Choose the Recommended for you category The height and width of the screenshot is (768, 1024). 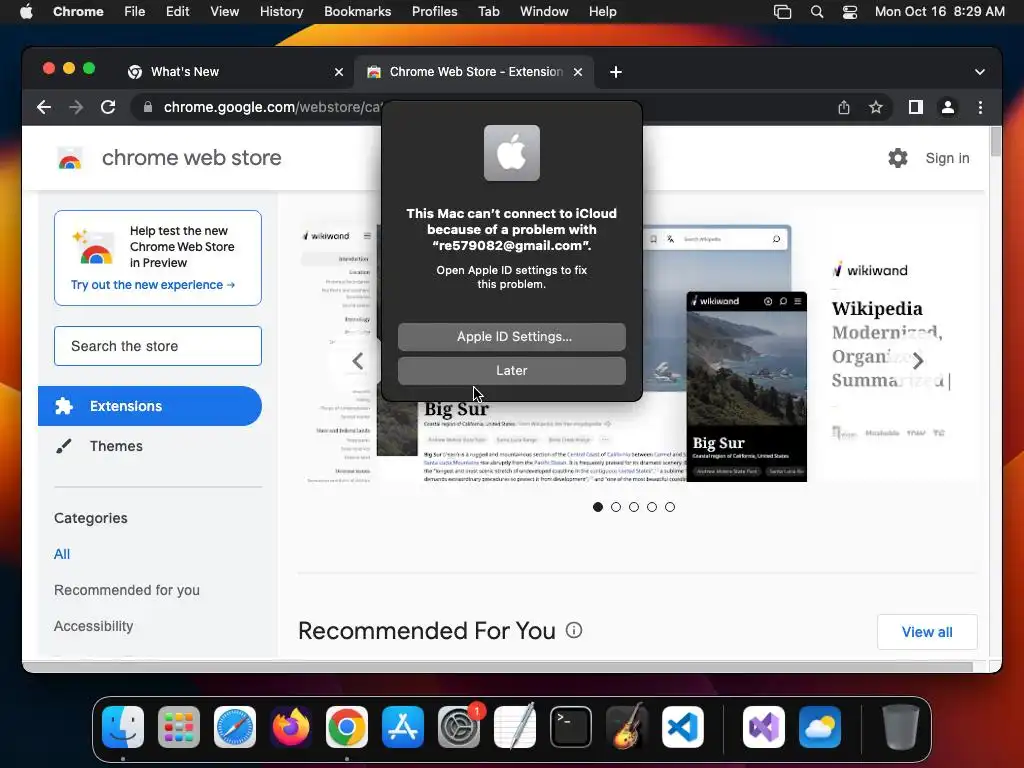coord(127,590)
